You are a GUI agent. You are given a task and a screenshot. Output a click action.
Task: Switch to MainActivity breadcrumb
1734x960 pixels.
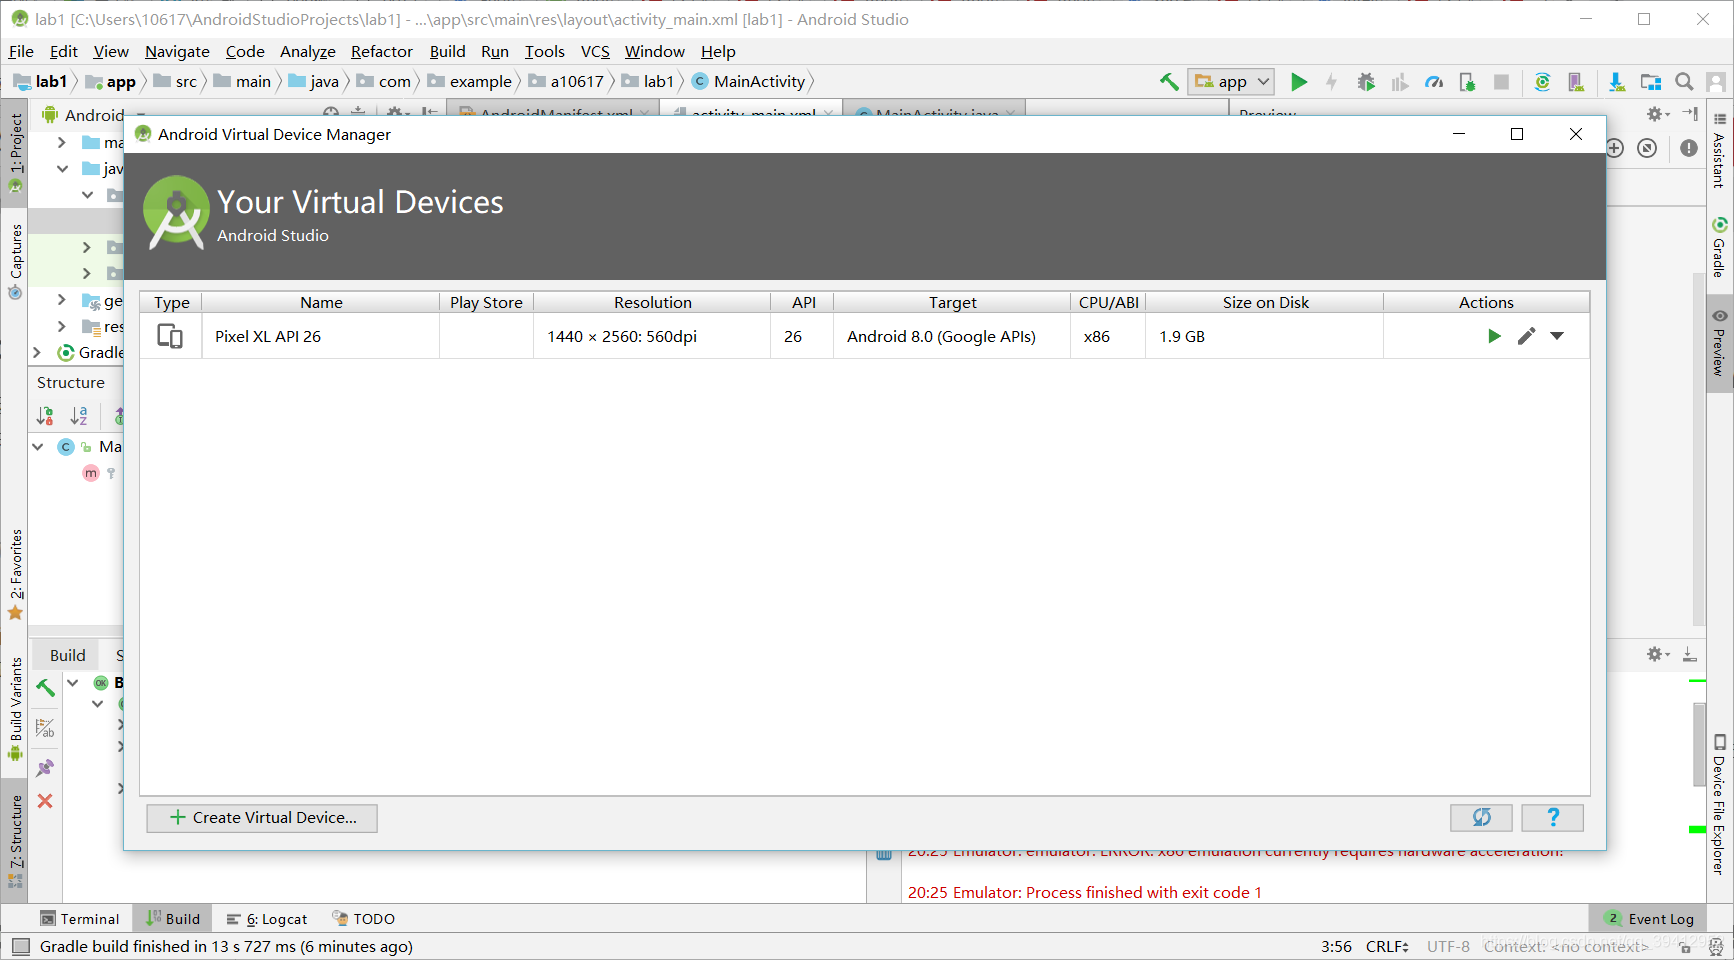click(x=749, y=82)
